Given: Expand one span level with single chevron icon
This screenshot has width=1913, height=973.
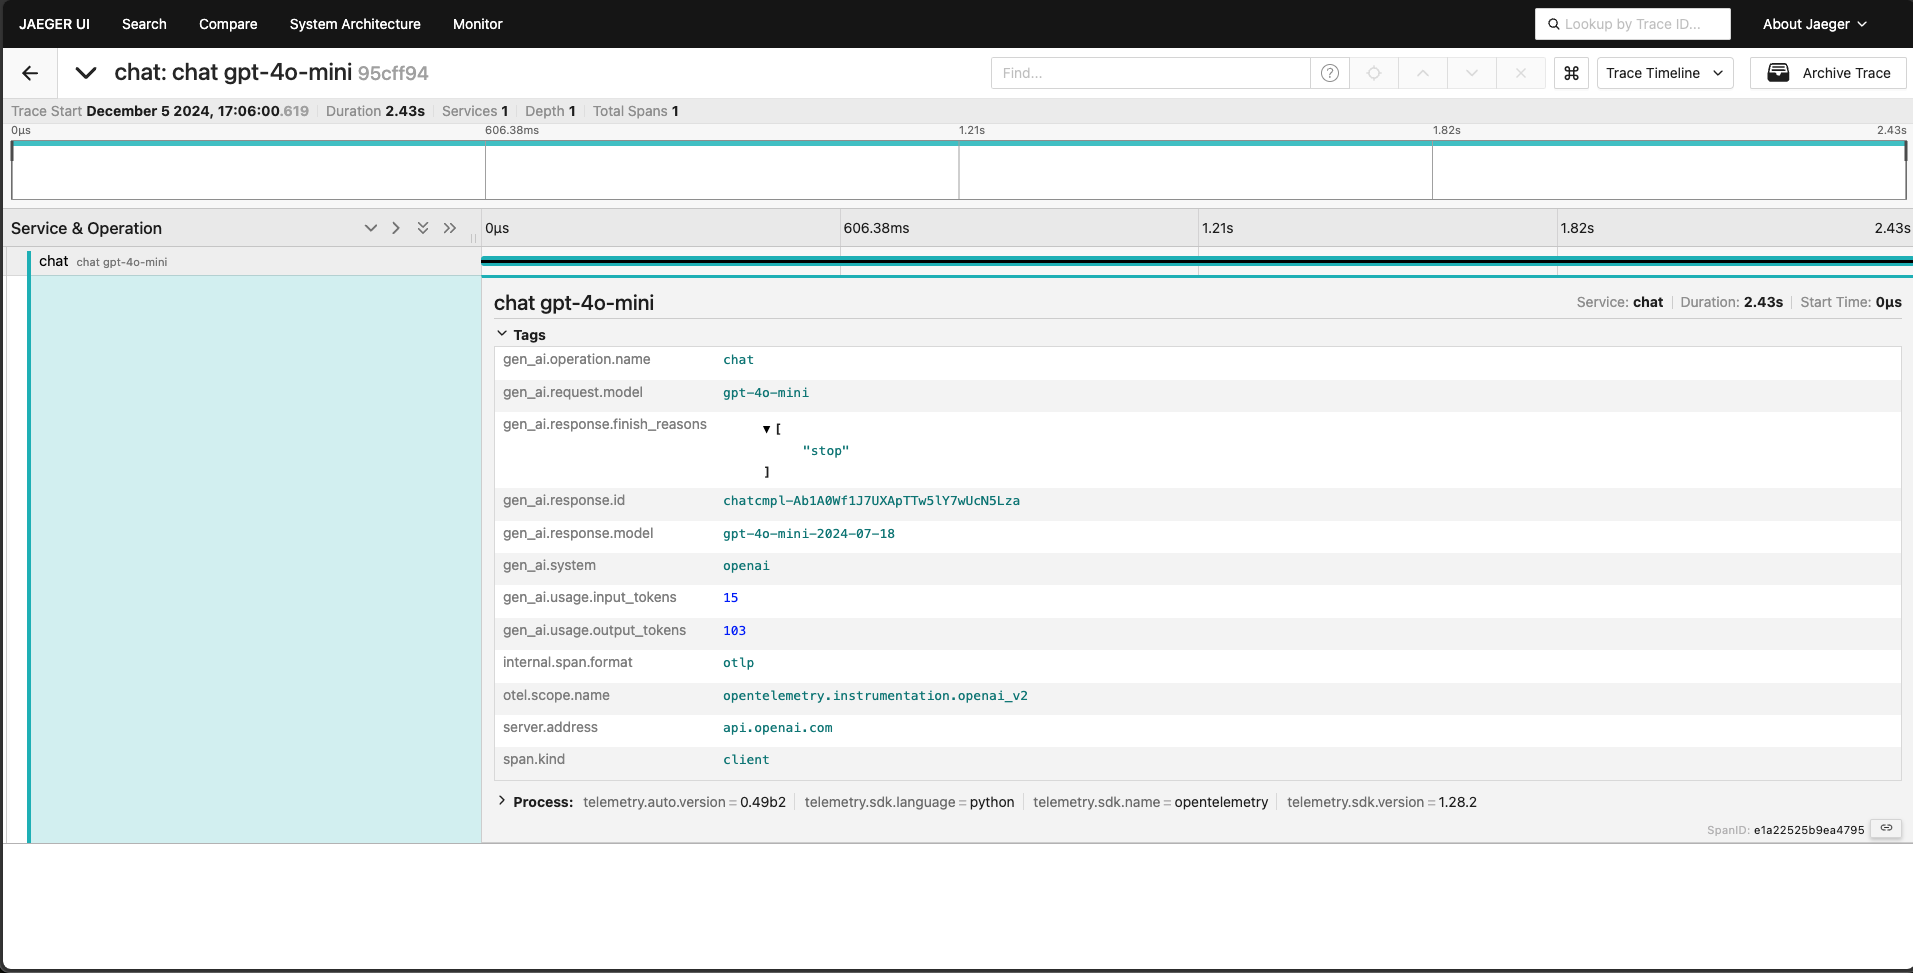Looking at the screenshot, I should coord(396,227).
